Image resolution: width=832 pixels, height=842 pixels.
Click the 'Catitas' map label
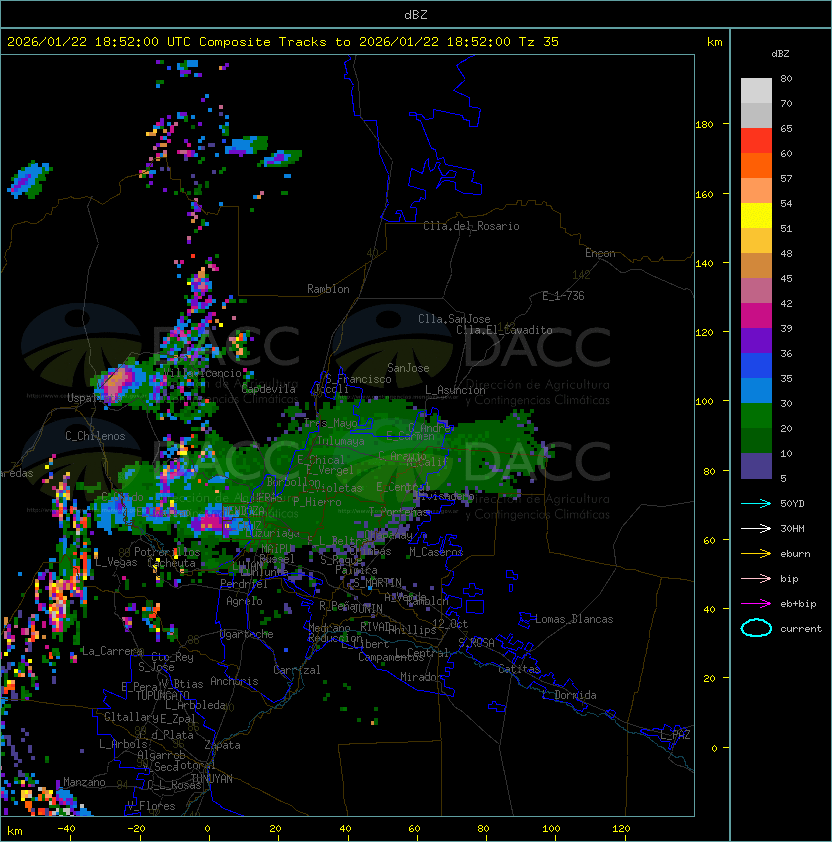(519, 669)
